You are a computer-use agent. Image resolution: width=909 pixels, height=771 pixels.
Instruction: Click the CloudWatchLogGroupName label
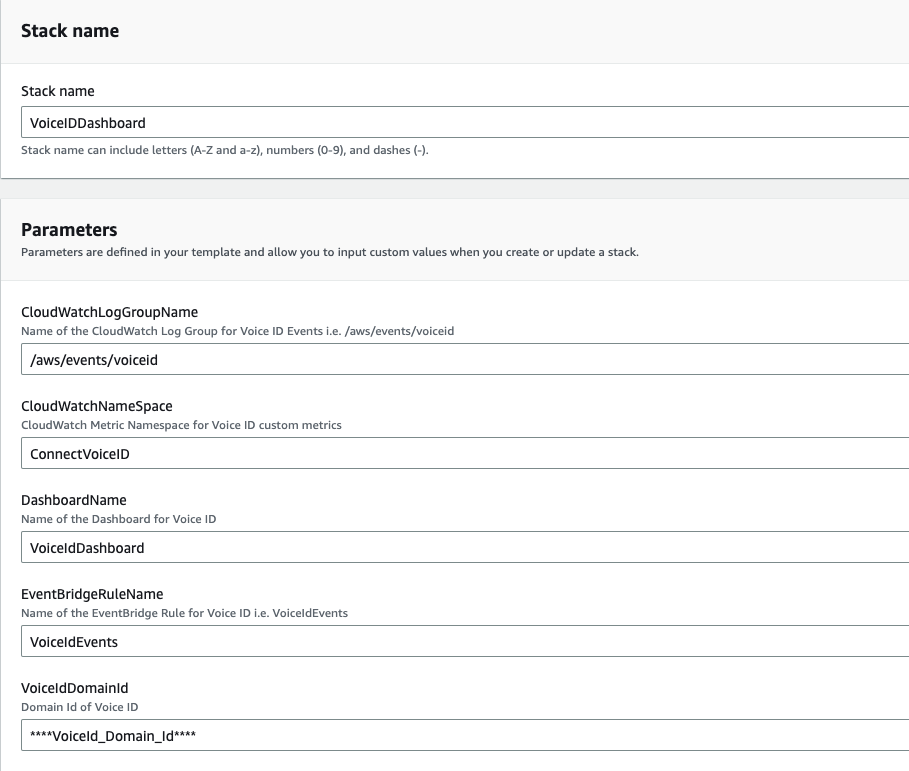pyautogui.click(x=110, y=312)
